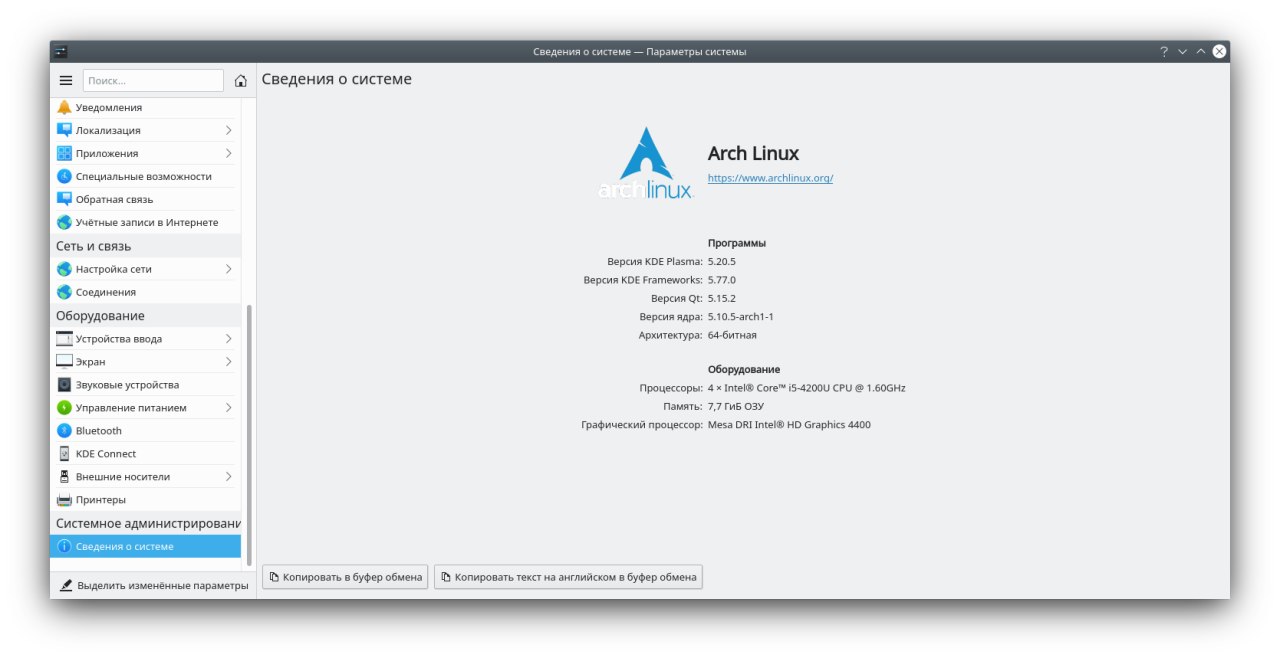Click Выделить изменённые параметры button
The width and height of the screenshot is (1280, 658).
point(153,585)
